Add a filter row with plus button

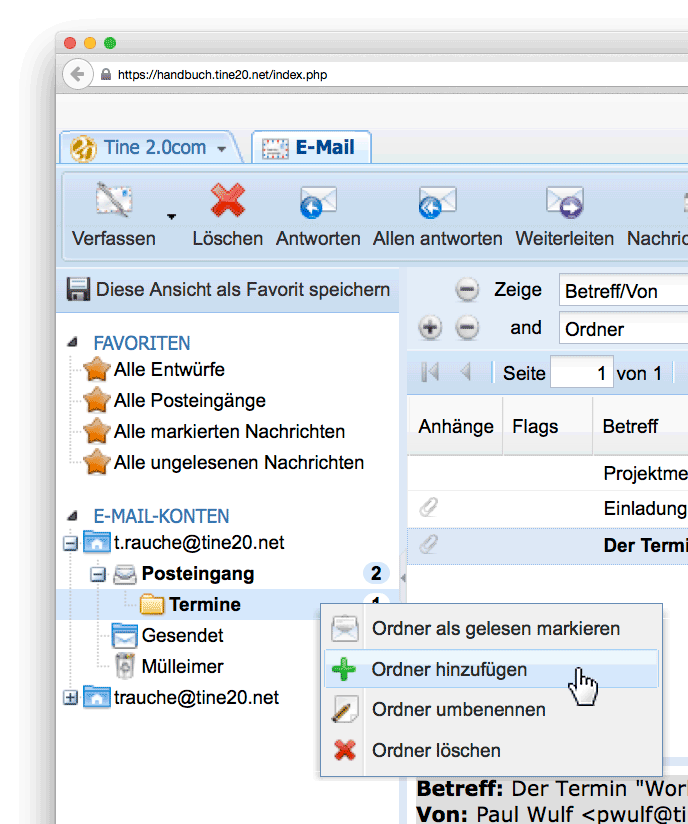(x=430, y=327)
